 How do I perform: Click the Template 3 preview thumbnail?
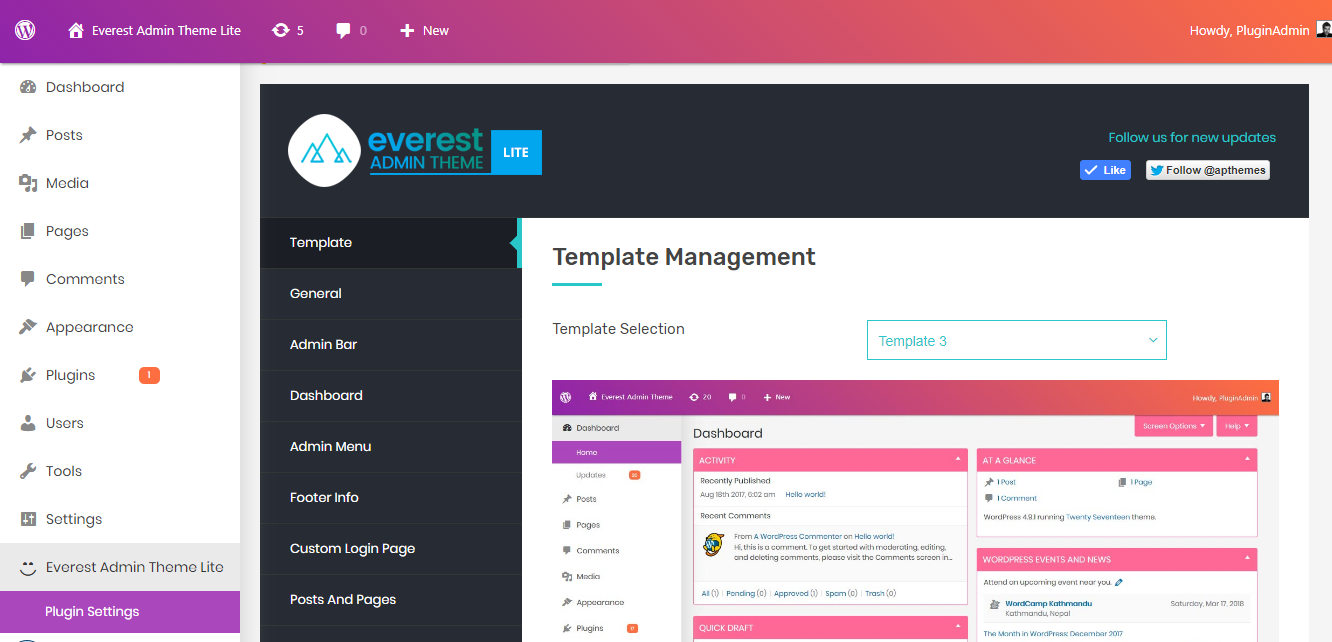[x=915, y=511]
